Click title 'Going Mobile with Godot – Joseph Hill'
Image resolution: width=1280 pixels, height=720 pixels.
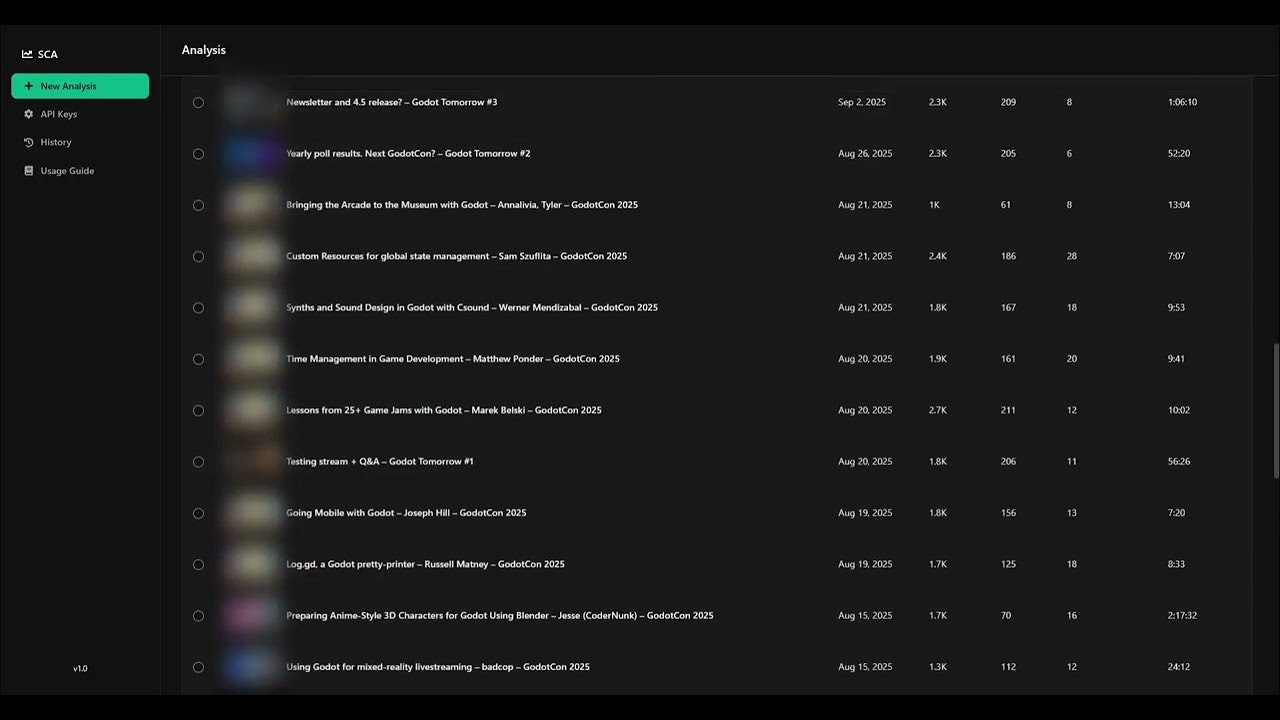tap(368, 513)
